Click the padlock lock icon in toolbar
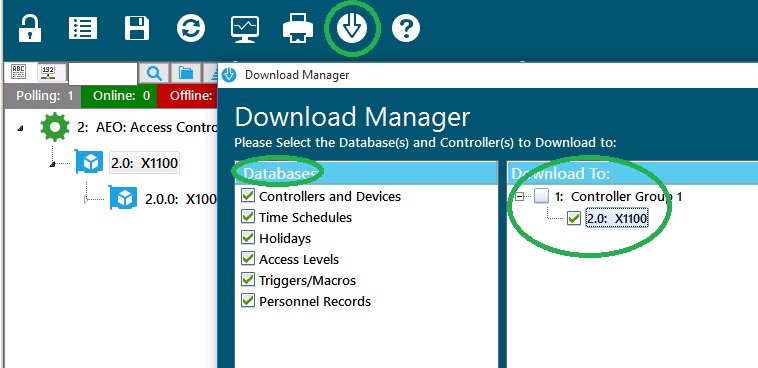This screenshot has width=758, height=368. coord(30,28)
